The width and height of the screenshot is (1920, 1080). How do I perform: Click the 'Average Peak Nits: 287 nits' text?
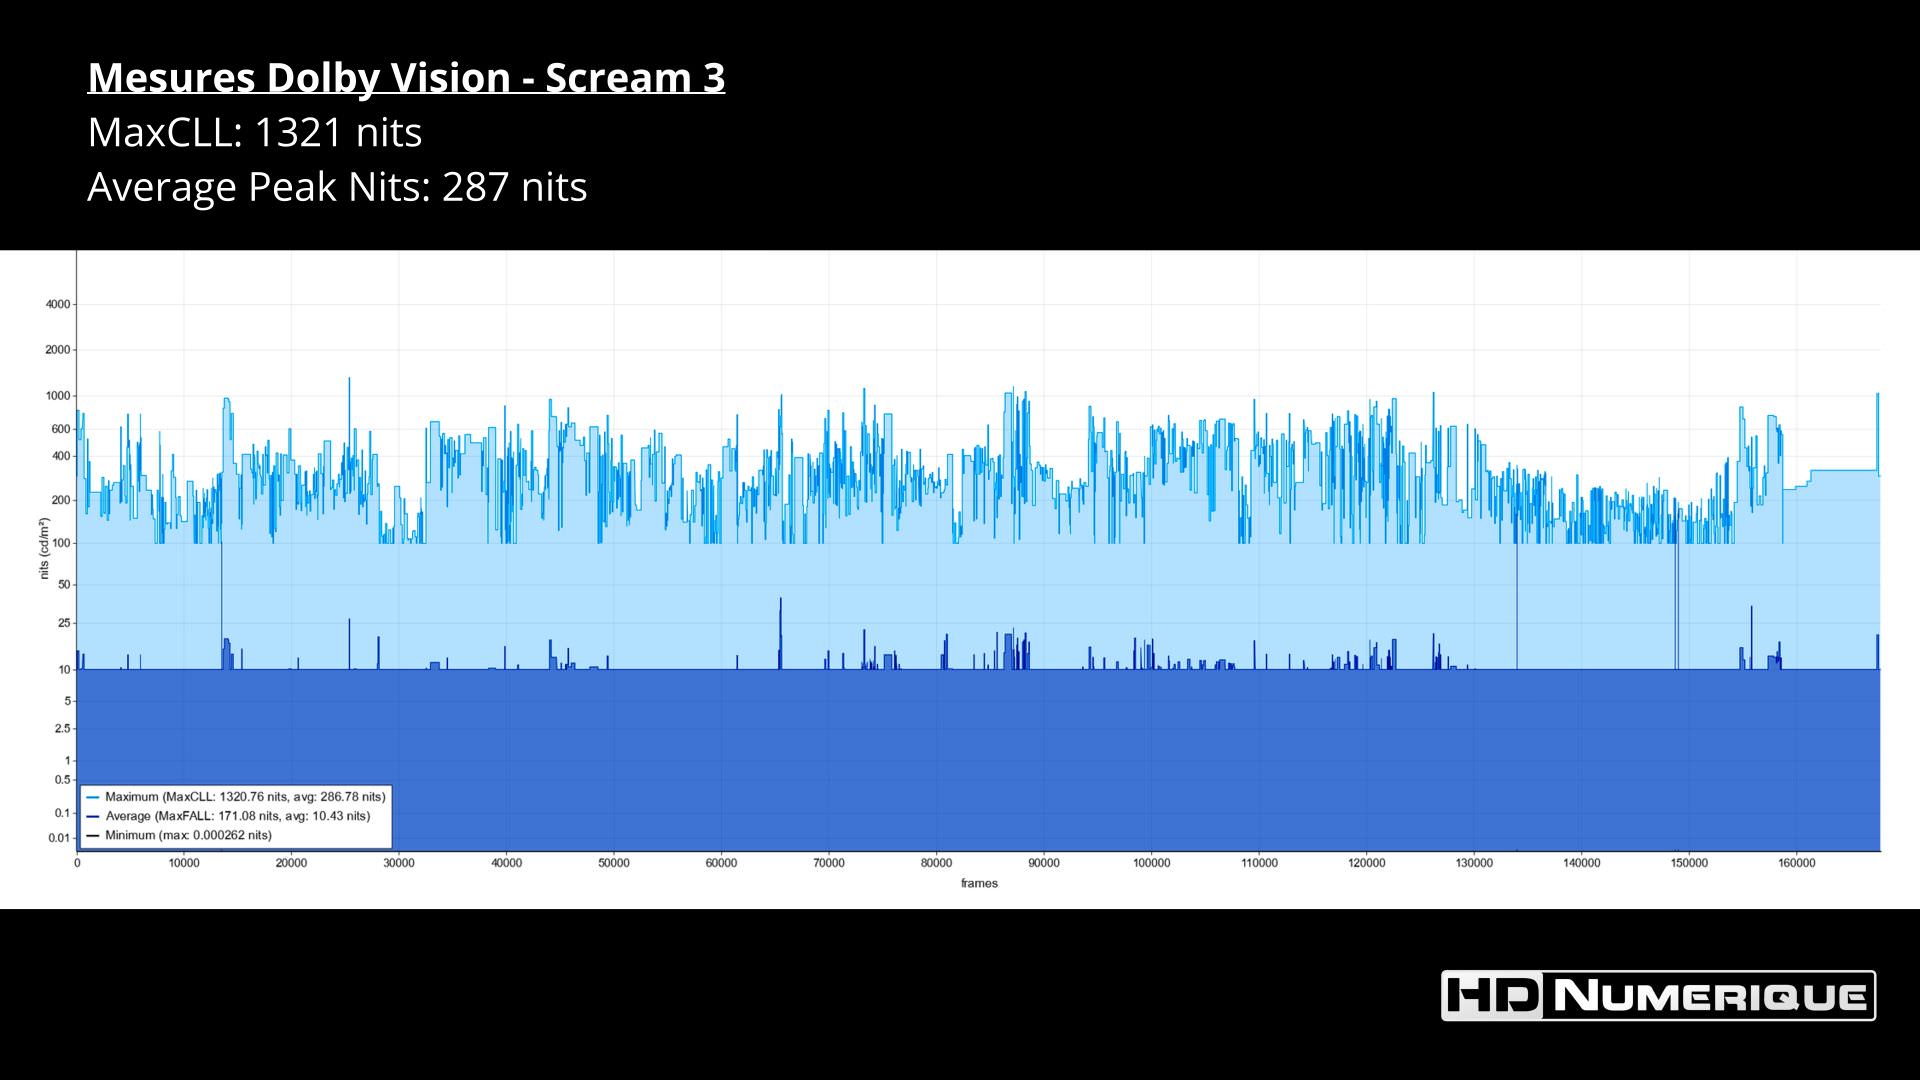point(337,187)
